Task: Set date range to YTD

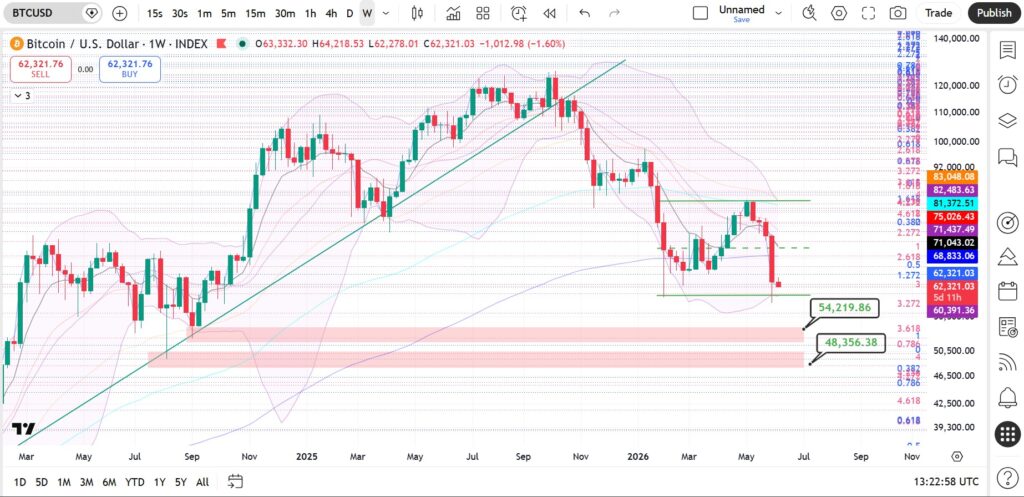Action: 135,482
